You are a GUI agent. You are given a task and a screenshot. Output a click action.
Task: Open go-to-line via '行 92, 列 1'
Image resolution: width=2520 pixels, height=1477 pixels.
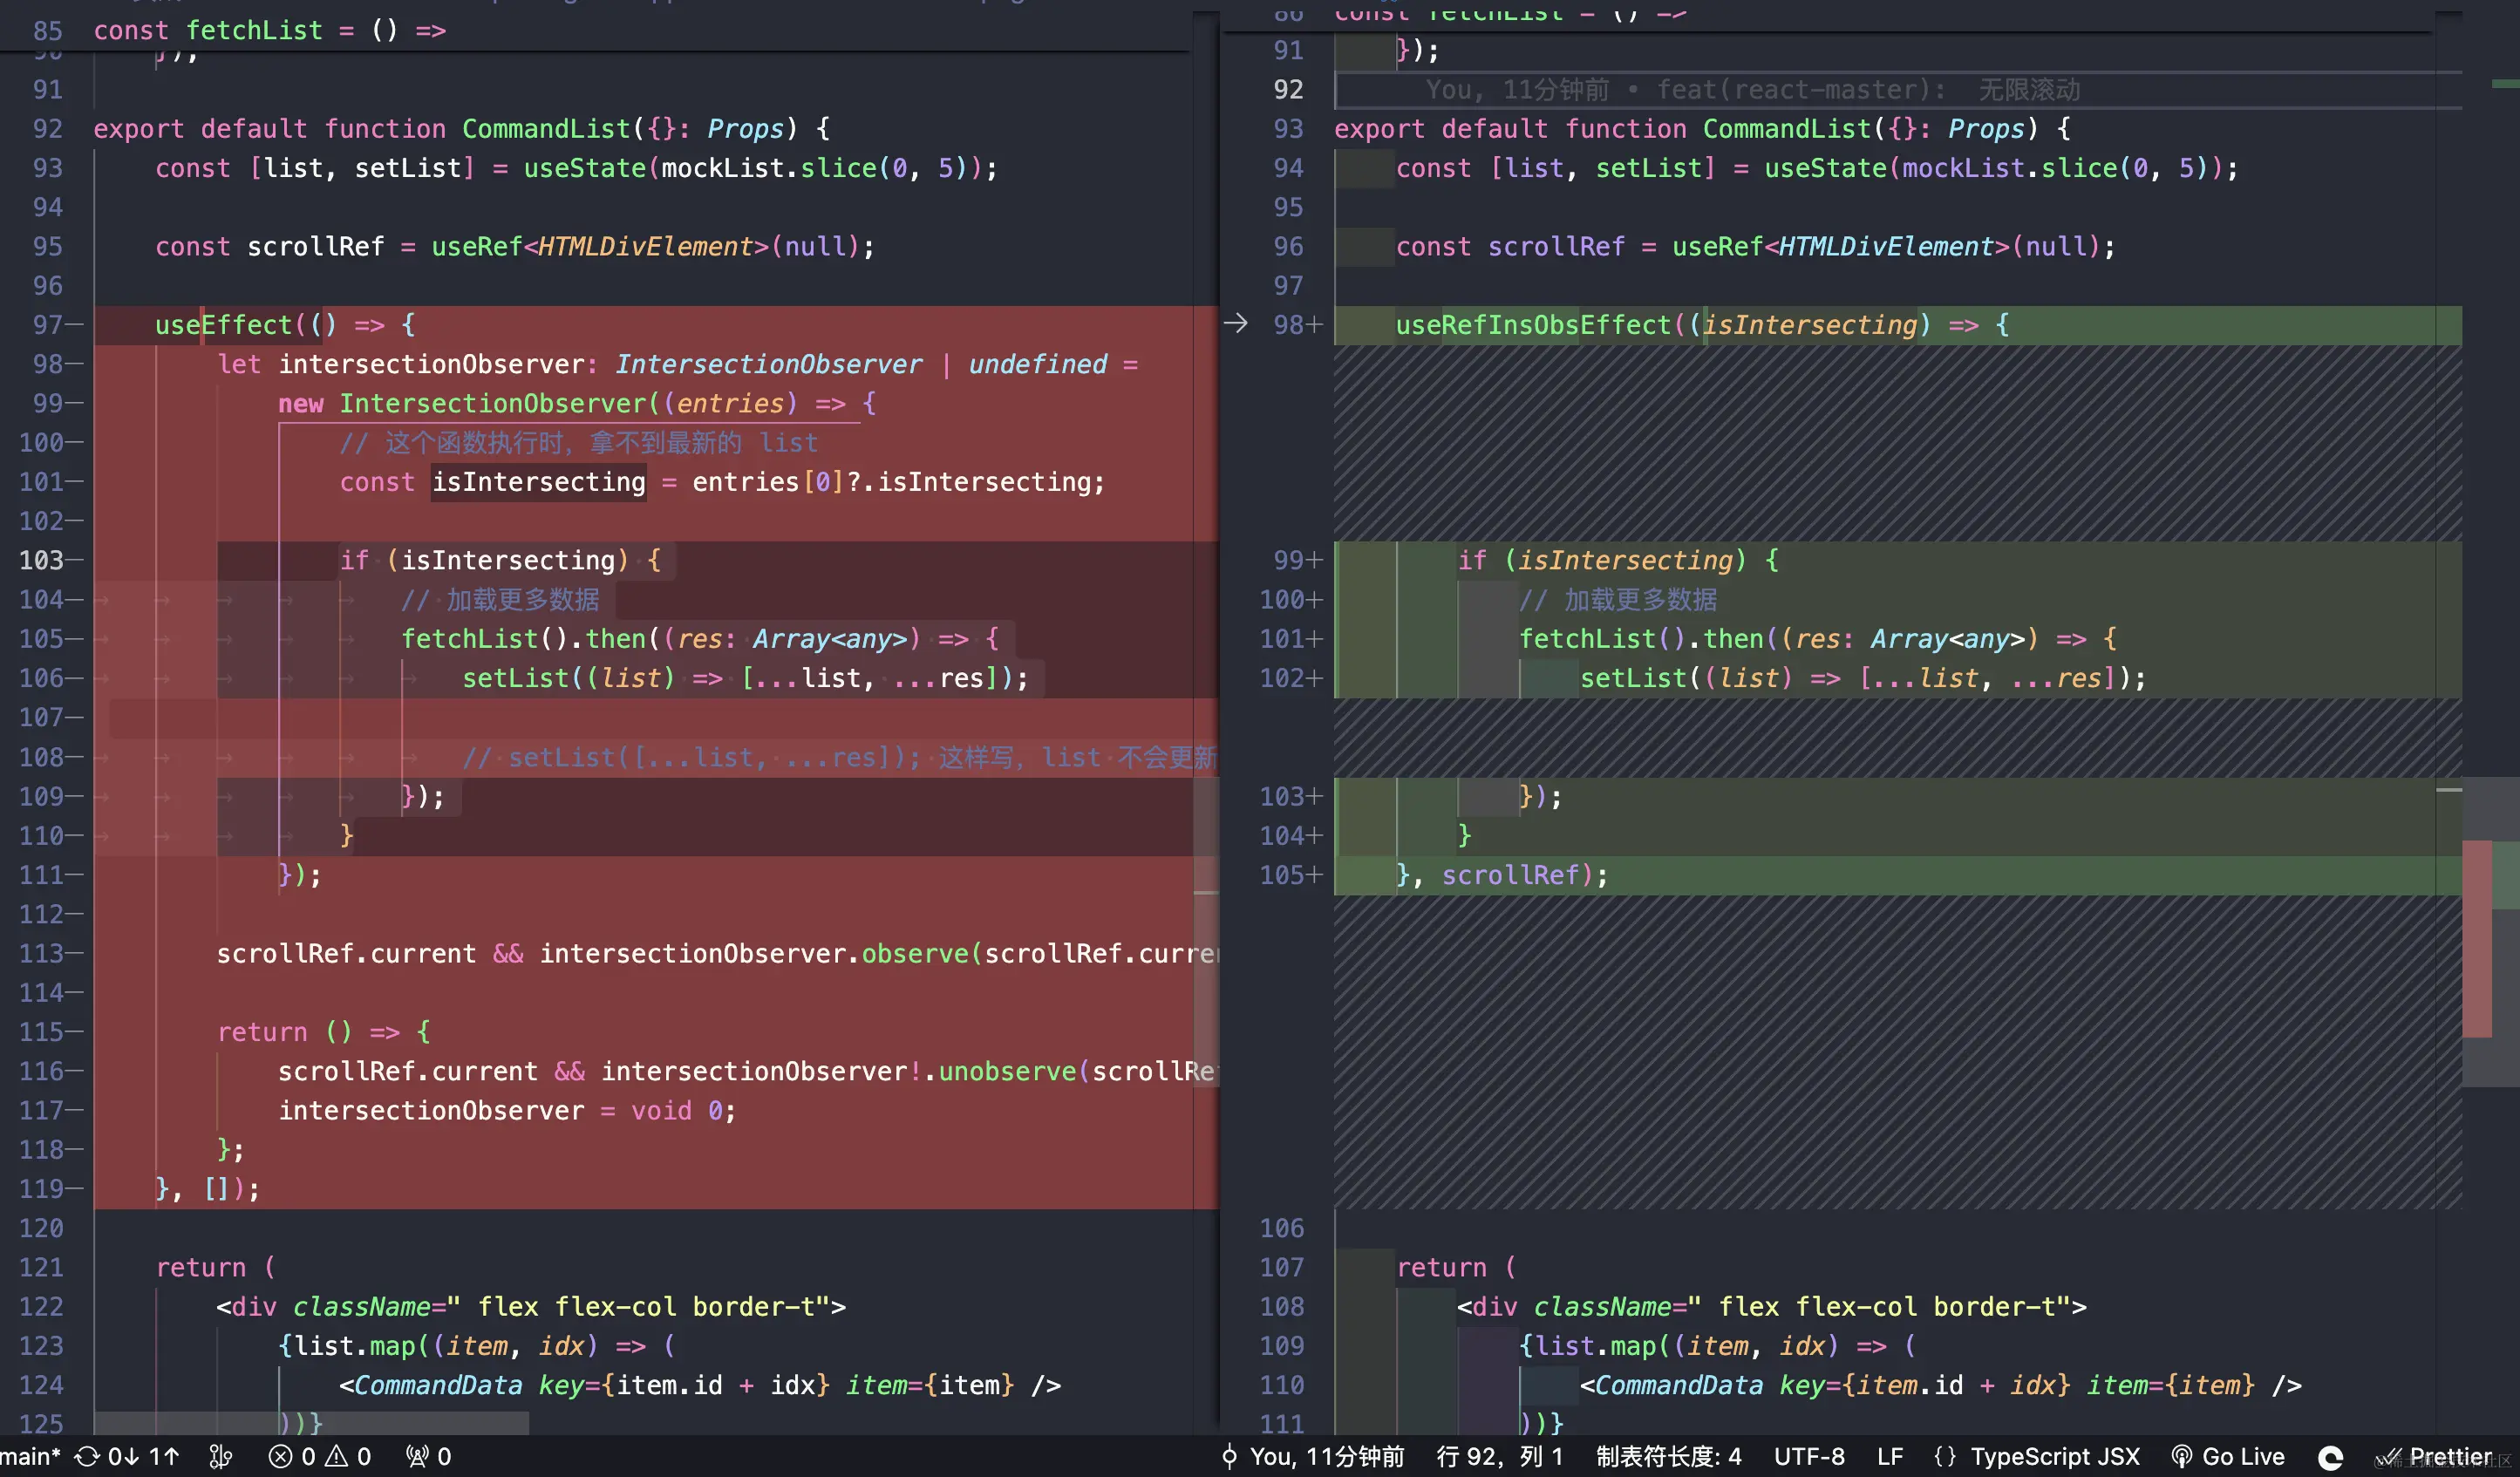tap(1500, 1457)
